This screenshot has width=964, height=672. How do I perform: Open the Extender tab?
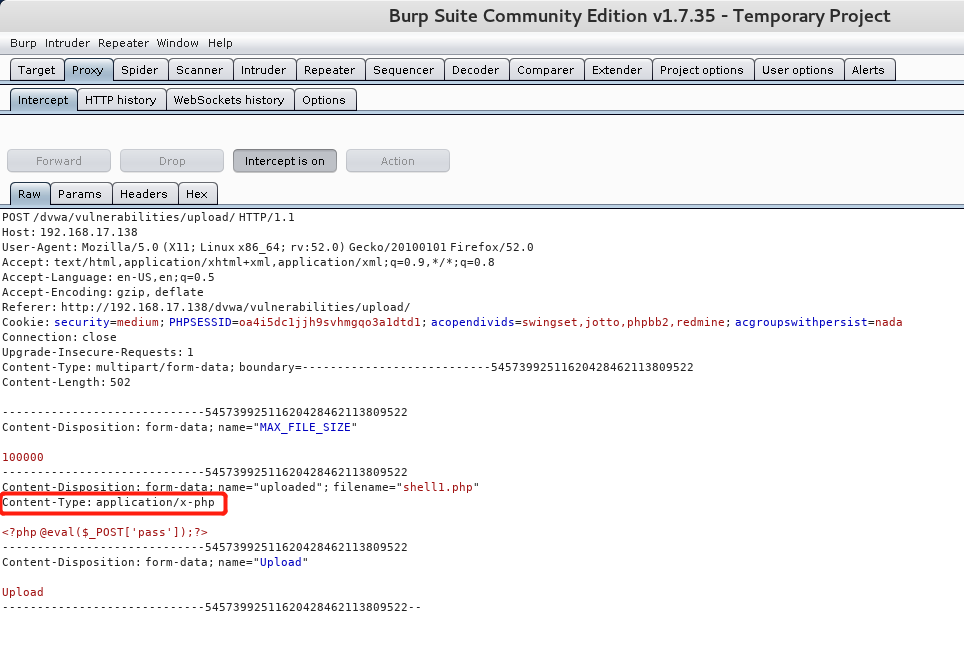point(617,70)
